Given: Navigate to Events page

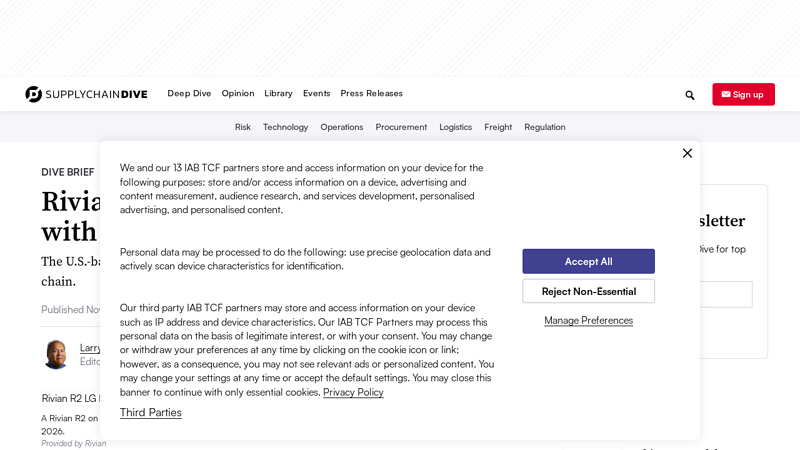Looking at the screenshot, I should 316,93.
